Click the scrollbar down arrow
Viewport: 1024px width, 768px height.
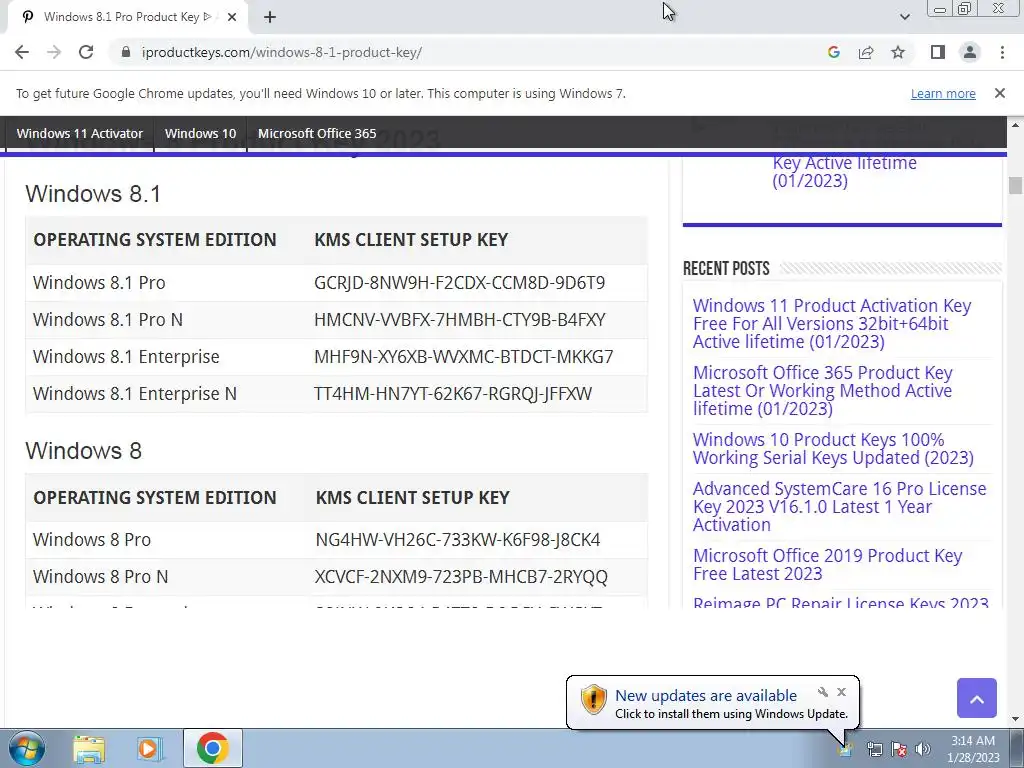(x=1015, y=720)
